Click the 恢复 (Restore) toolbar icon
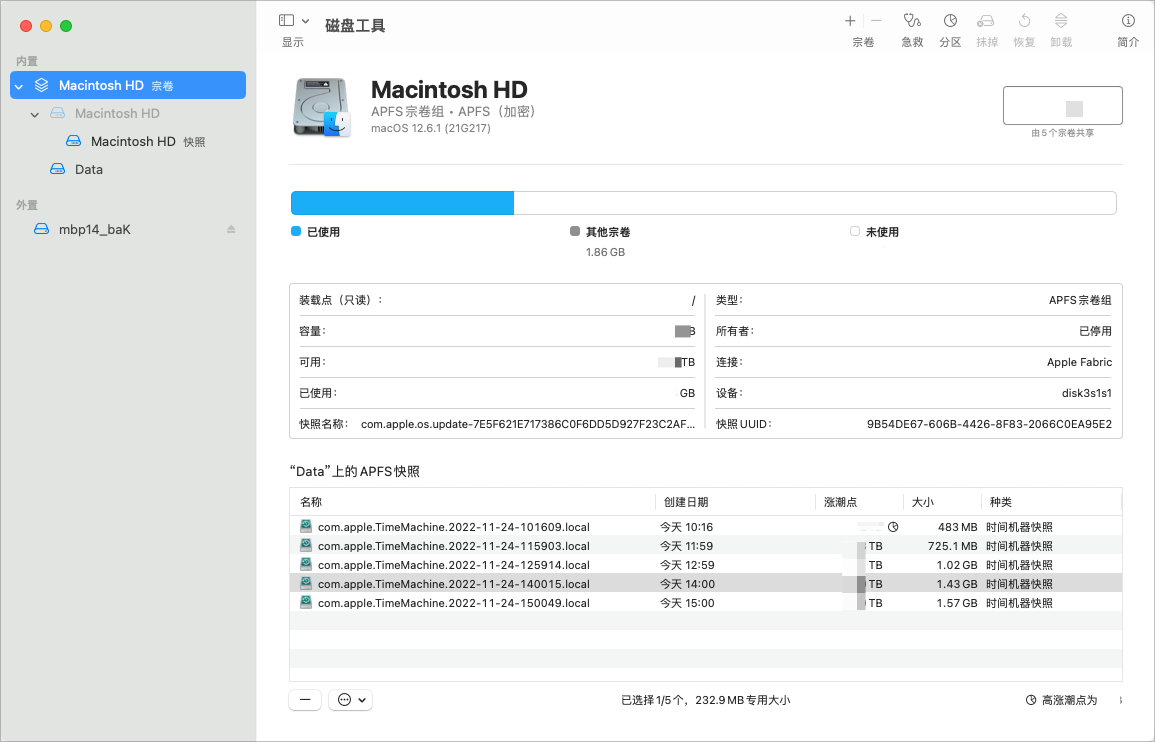Viewport: 1155px width, 742px height. 1024,21
